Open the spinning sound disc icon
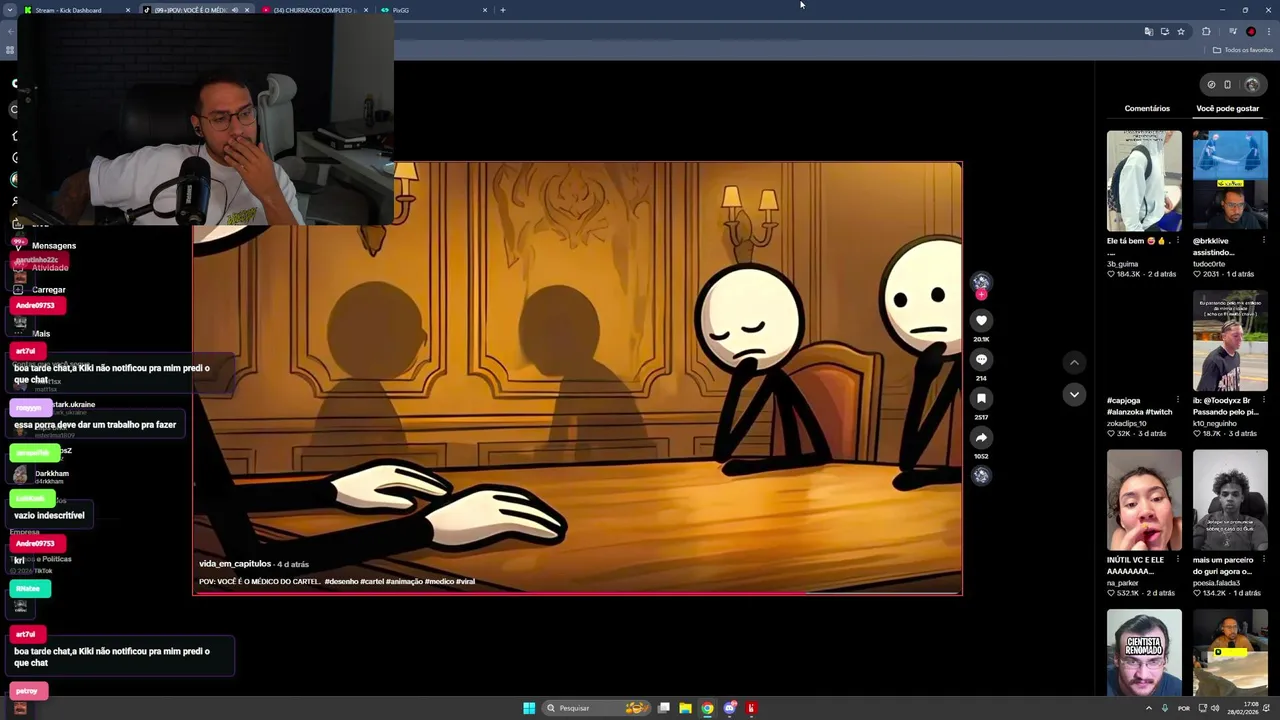The width and height of the screenshot is (1280, 720). [981, 476]
